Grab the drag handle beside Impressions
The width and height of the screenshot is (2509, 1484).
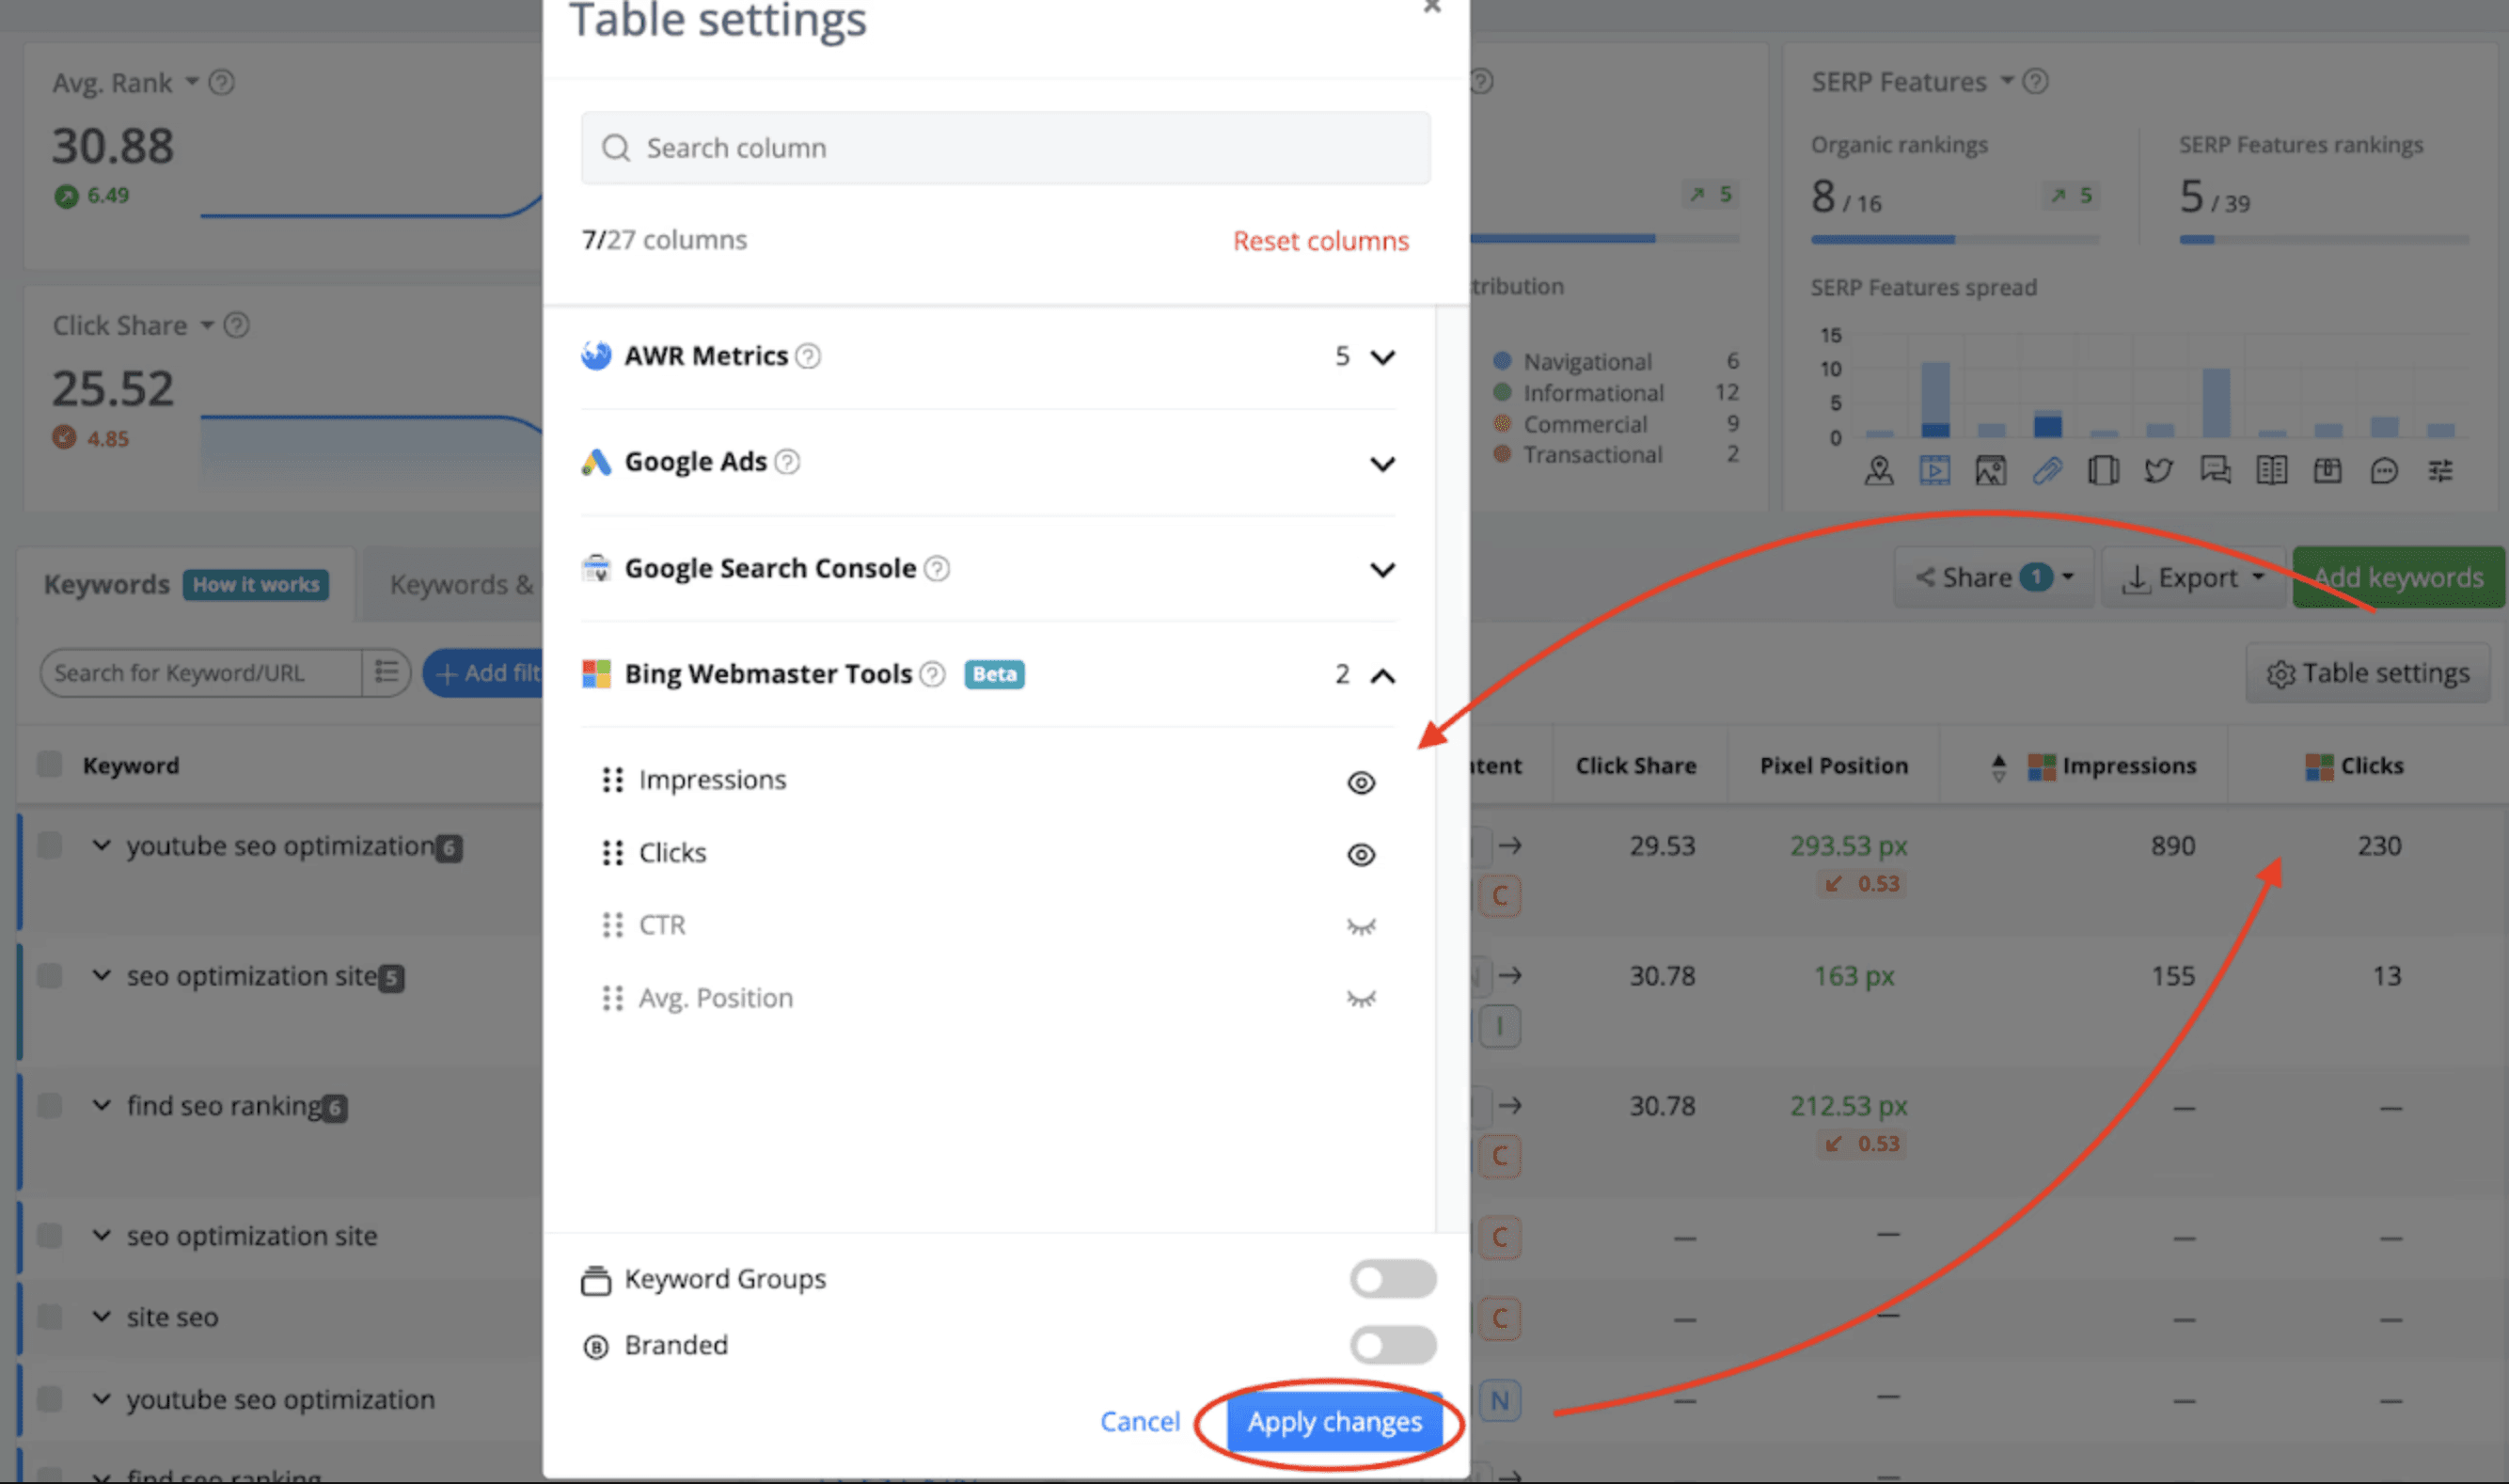612,780
